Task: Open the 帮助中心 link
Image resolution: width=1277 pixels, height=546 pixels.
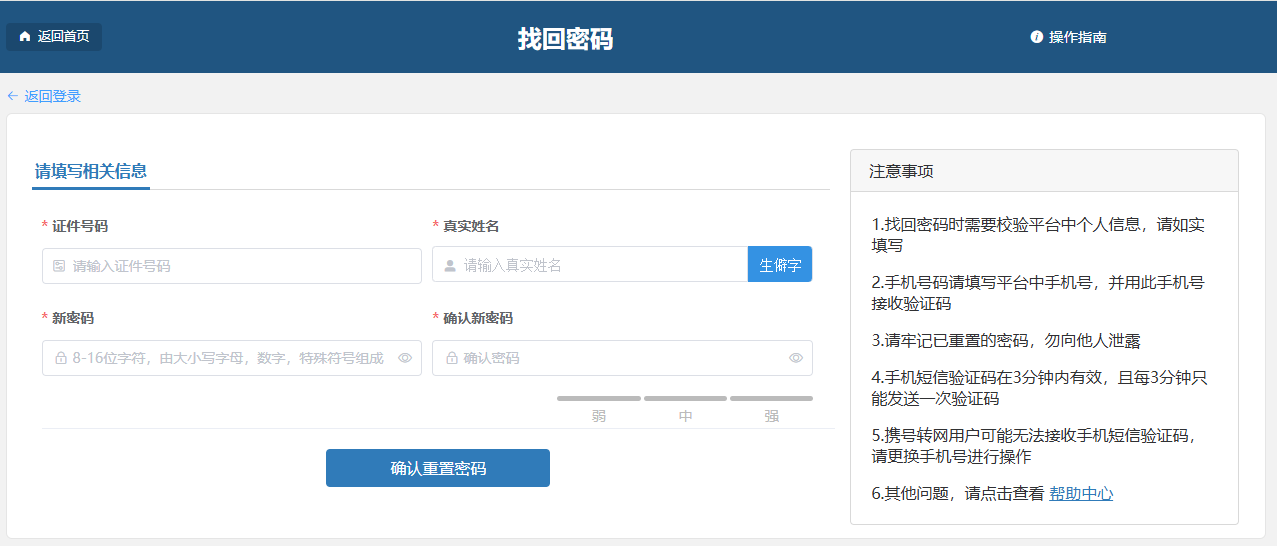Action: click(1081, 493)
